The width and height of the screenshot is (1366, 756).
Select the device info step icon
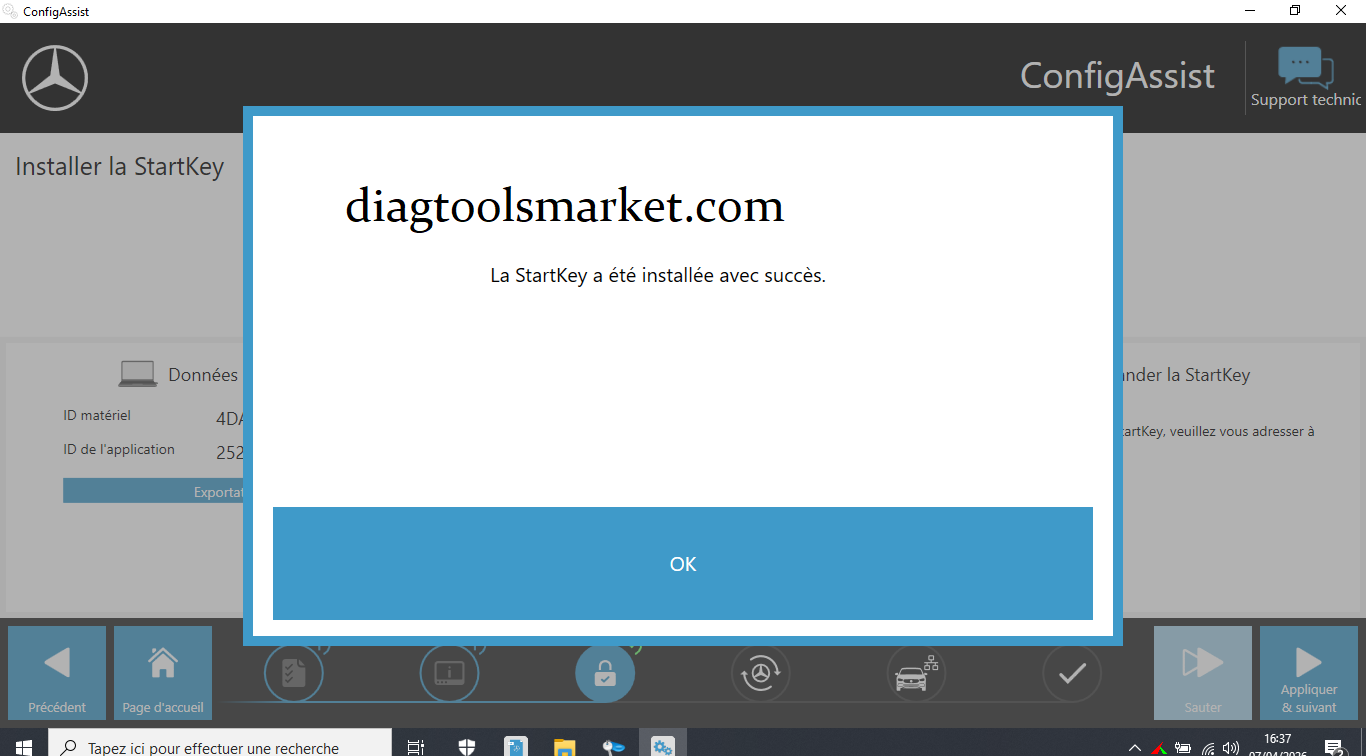(449, 673)
